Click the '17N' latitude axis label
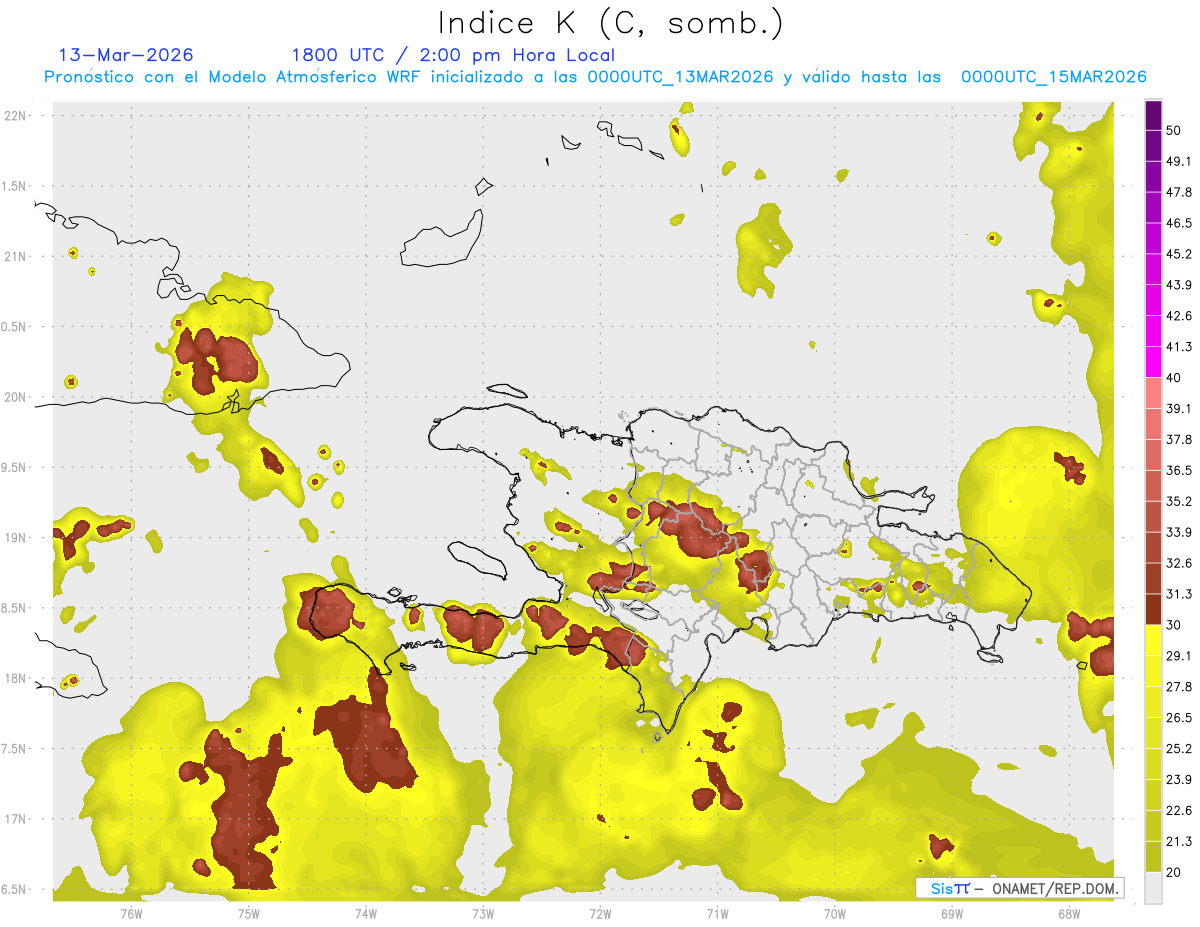This screenshot has width=1200, height=927. coord(16,819)
